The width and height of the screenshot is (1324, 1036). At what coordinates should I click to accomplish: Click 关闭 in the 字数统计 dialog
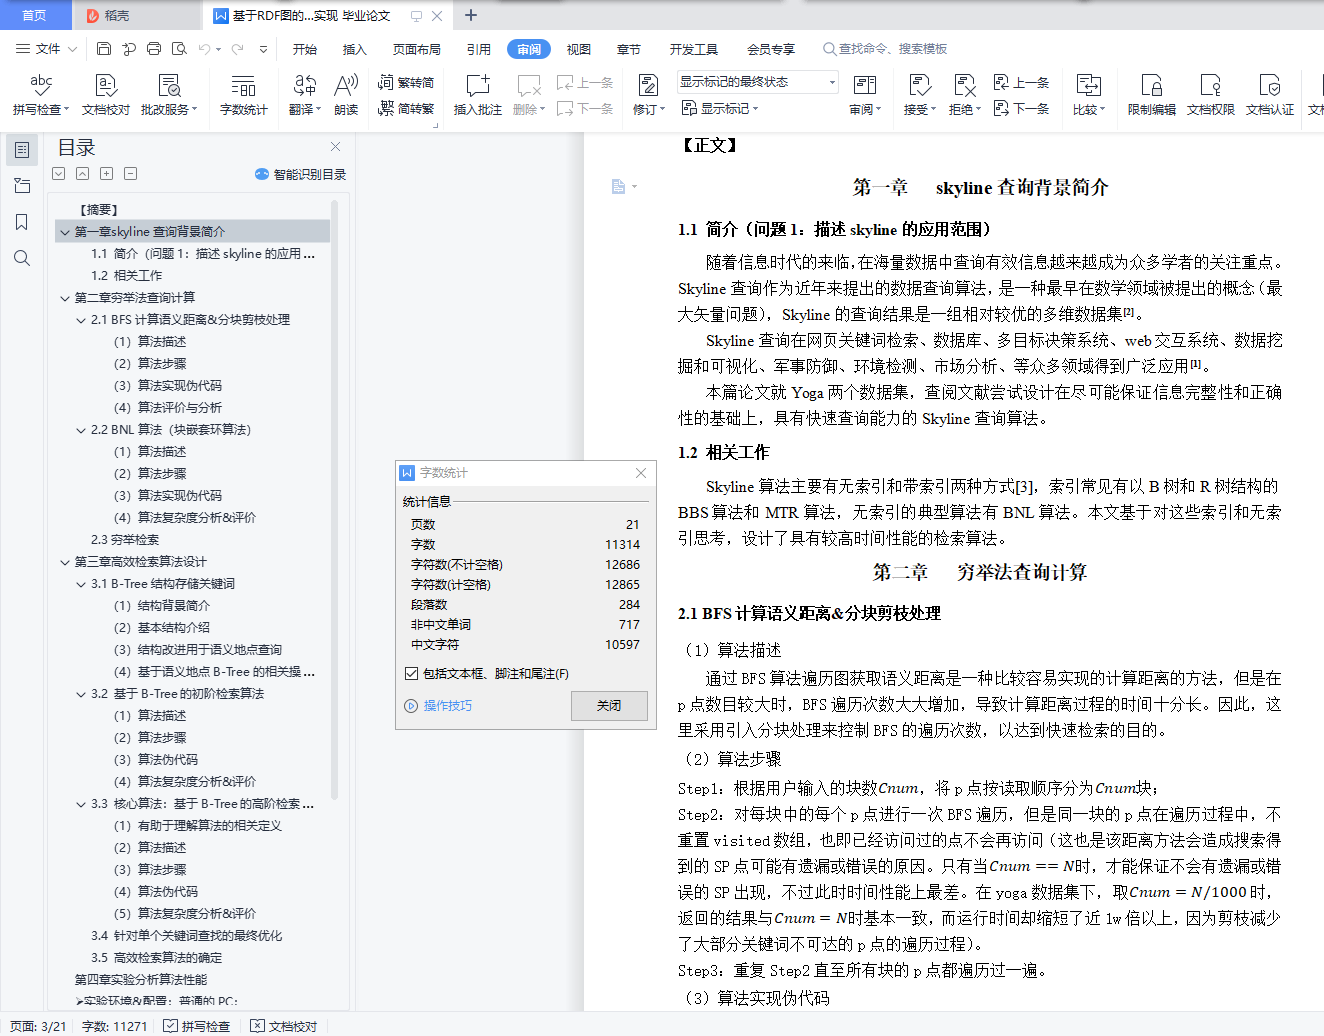pos(609,706)
